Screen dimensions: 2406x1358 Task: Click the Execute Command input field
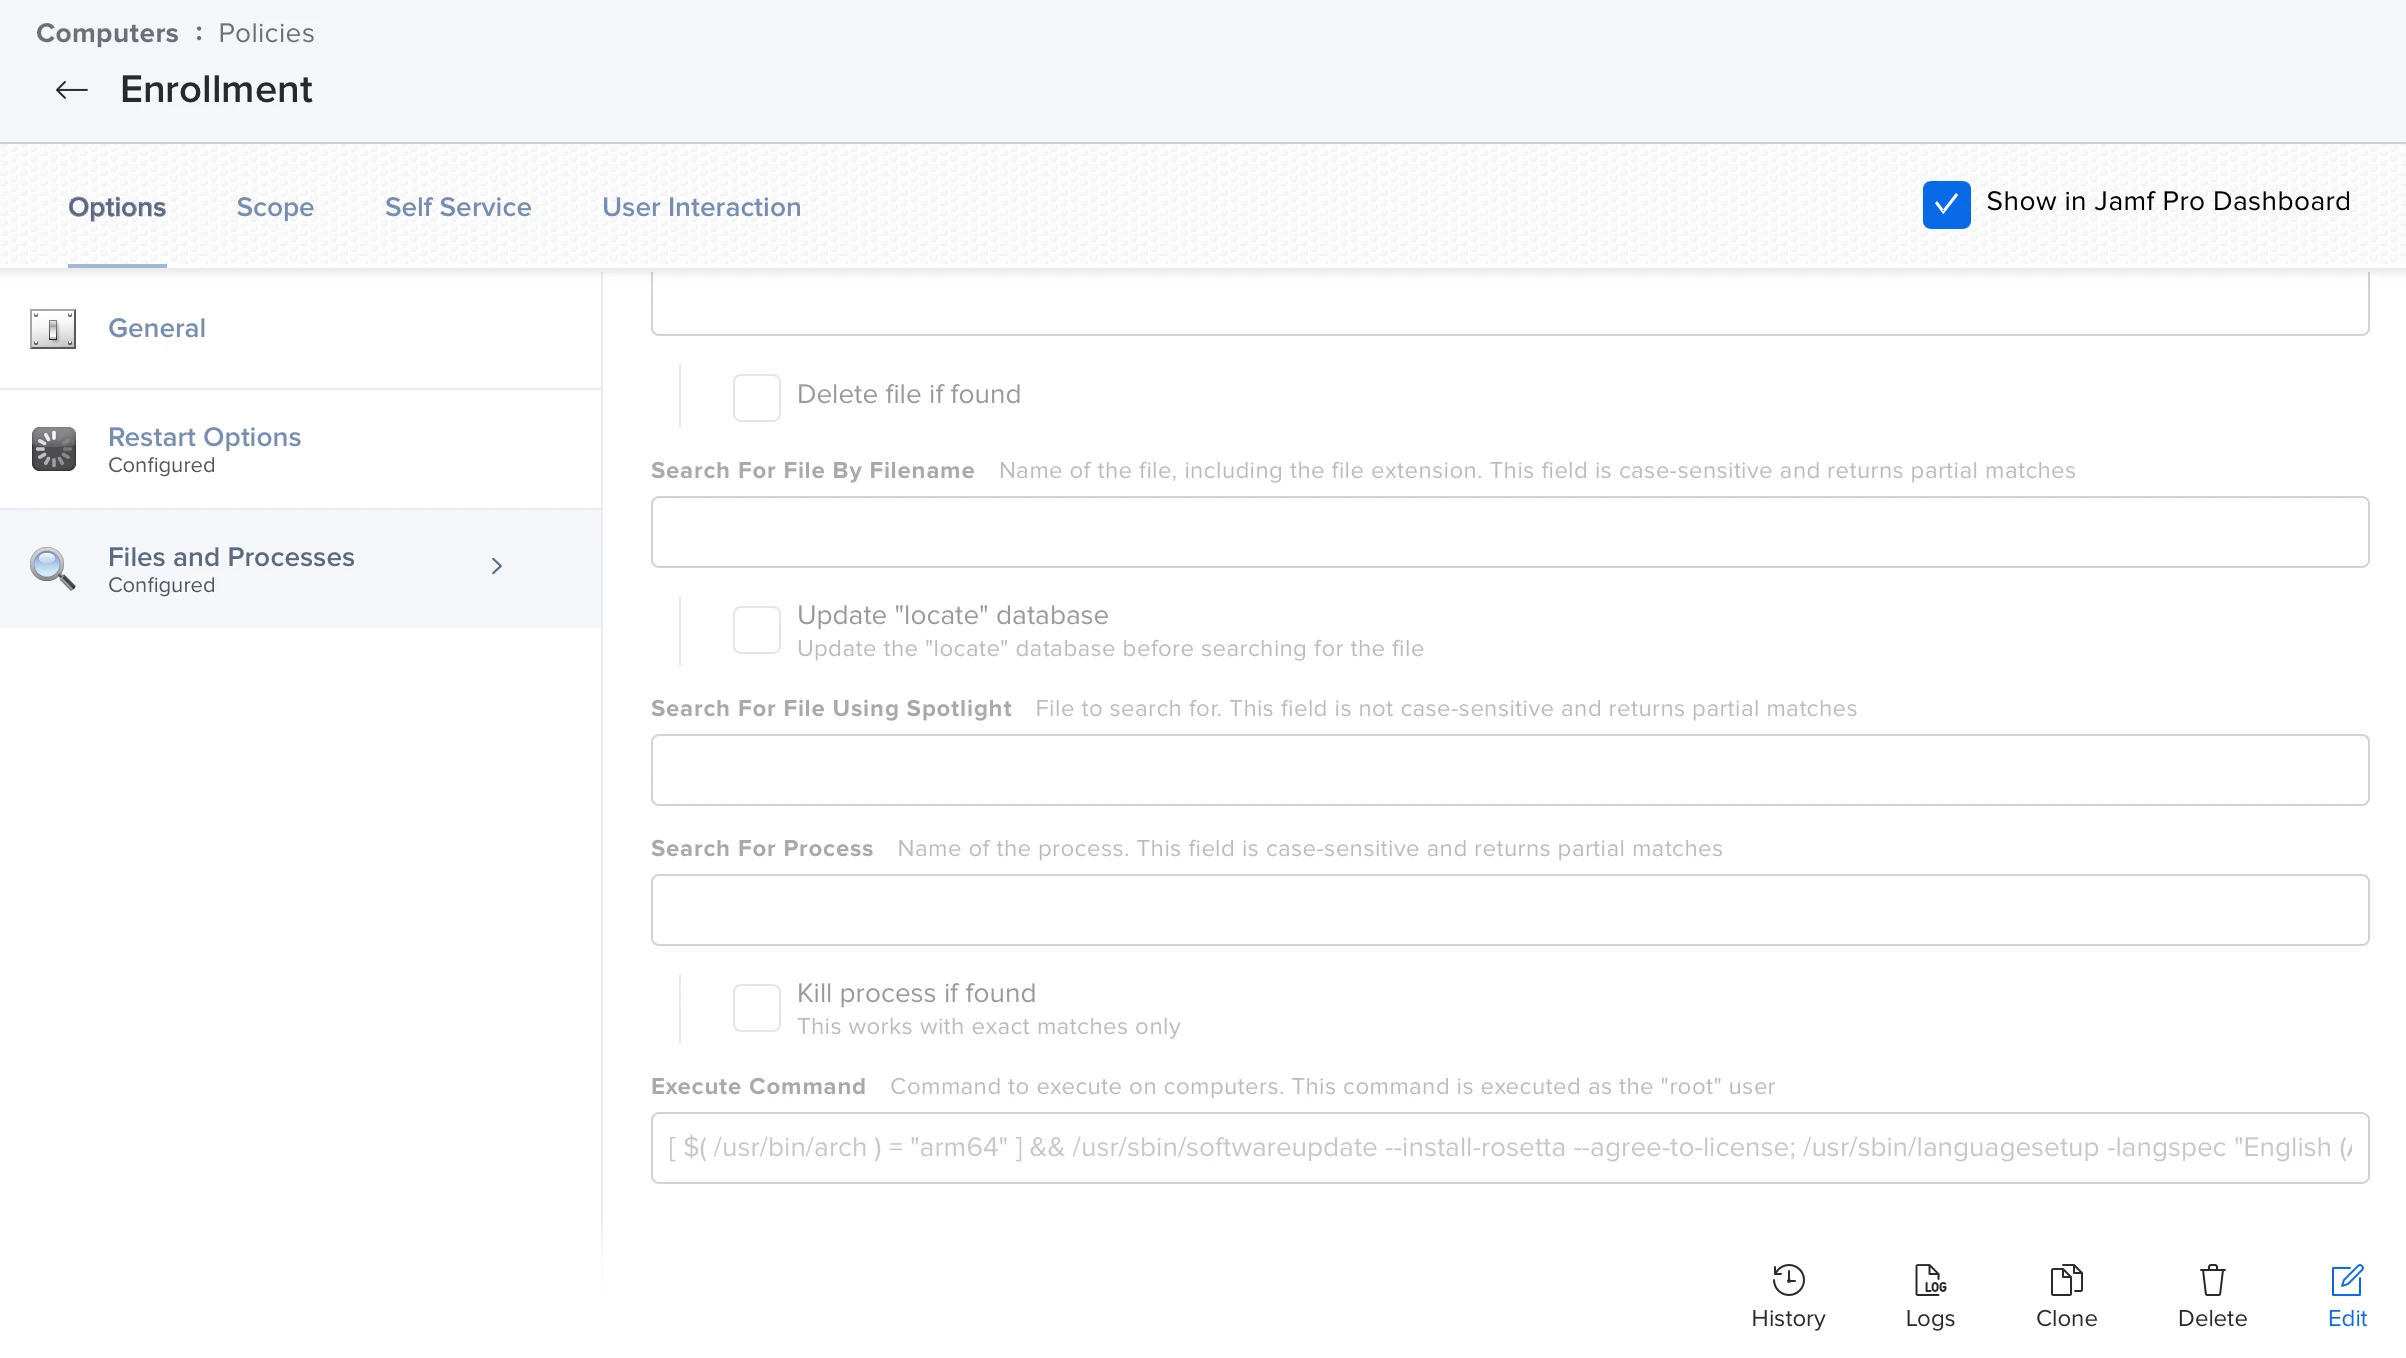pyautogui.click(x=1509, y=1148)
